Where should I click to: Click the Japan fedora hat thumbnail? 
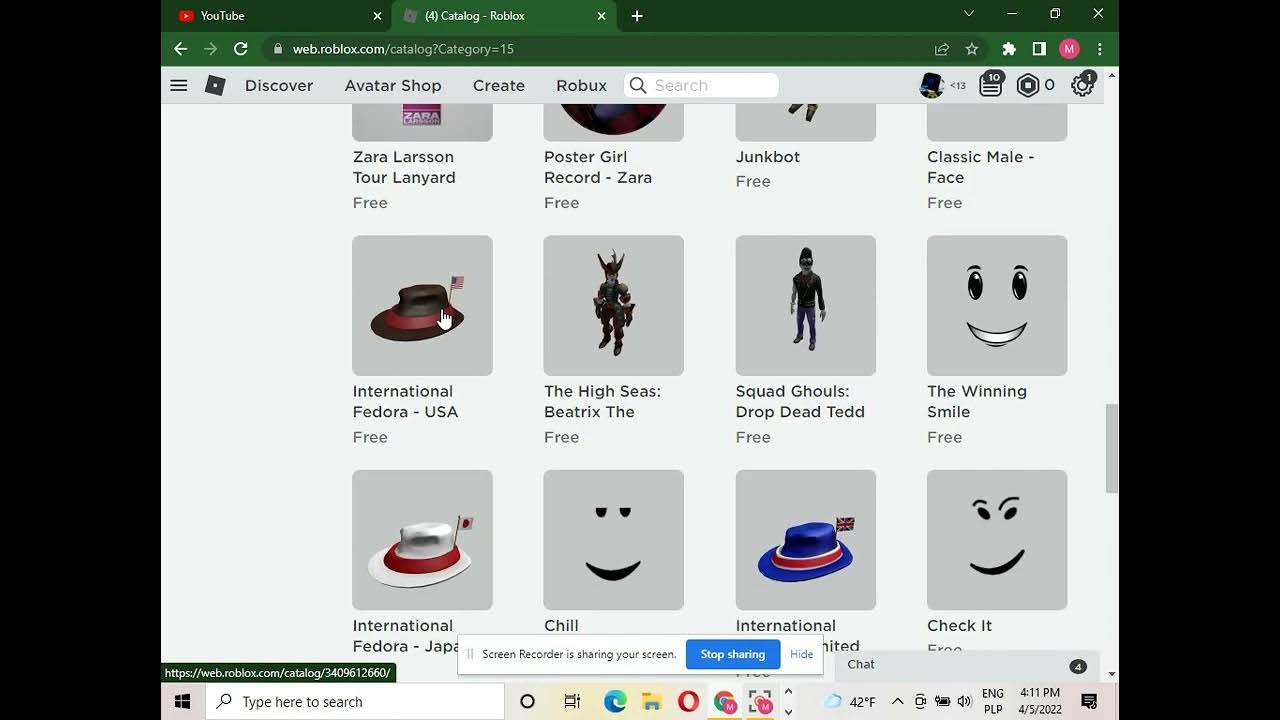pyautogui.click(x=422, y=540)
